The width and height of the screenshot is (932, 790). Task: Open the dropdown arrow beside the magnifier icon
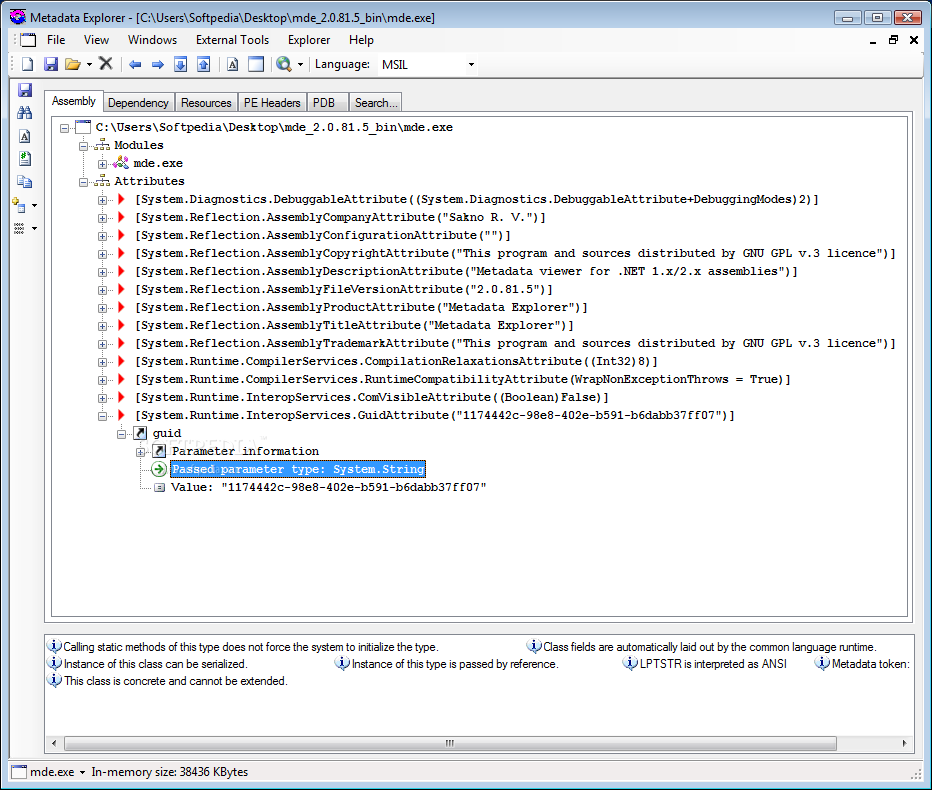coord(300,64)
